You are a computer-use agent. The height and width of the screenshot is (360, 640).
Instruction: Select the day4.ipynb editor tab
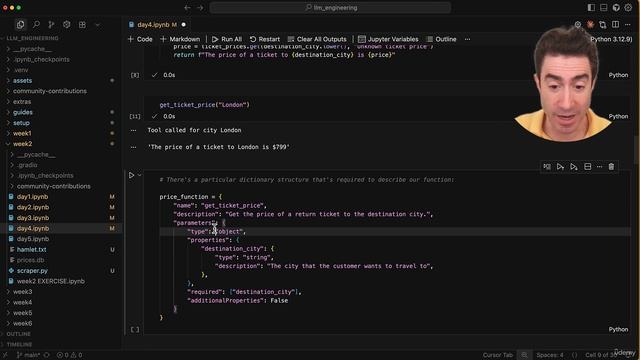click(156, 24)
